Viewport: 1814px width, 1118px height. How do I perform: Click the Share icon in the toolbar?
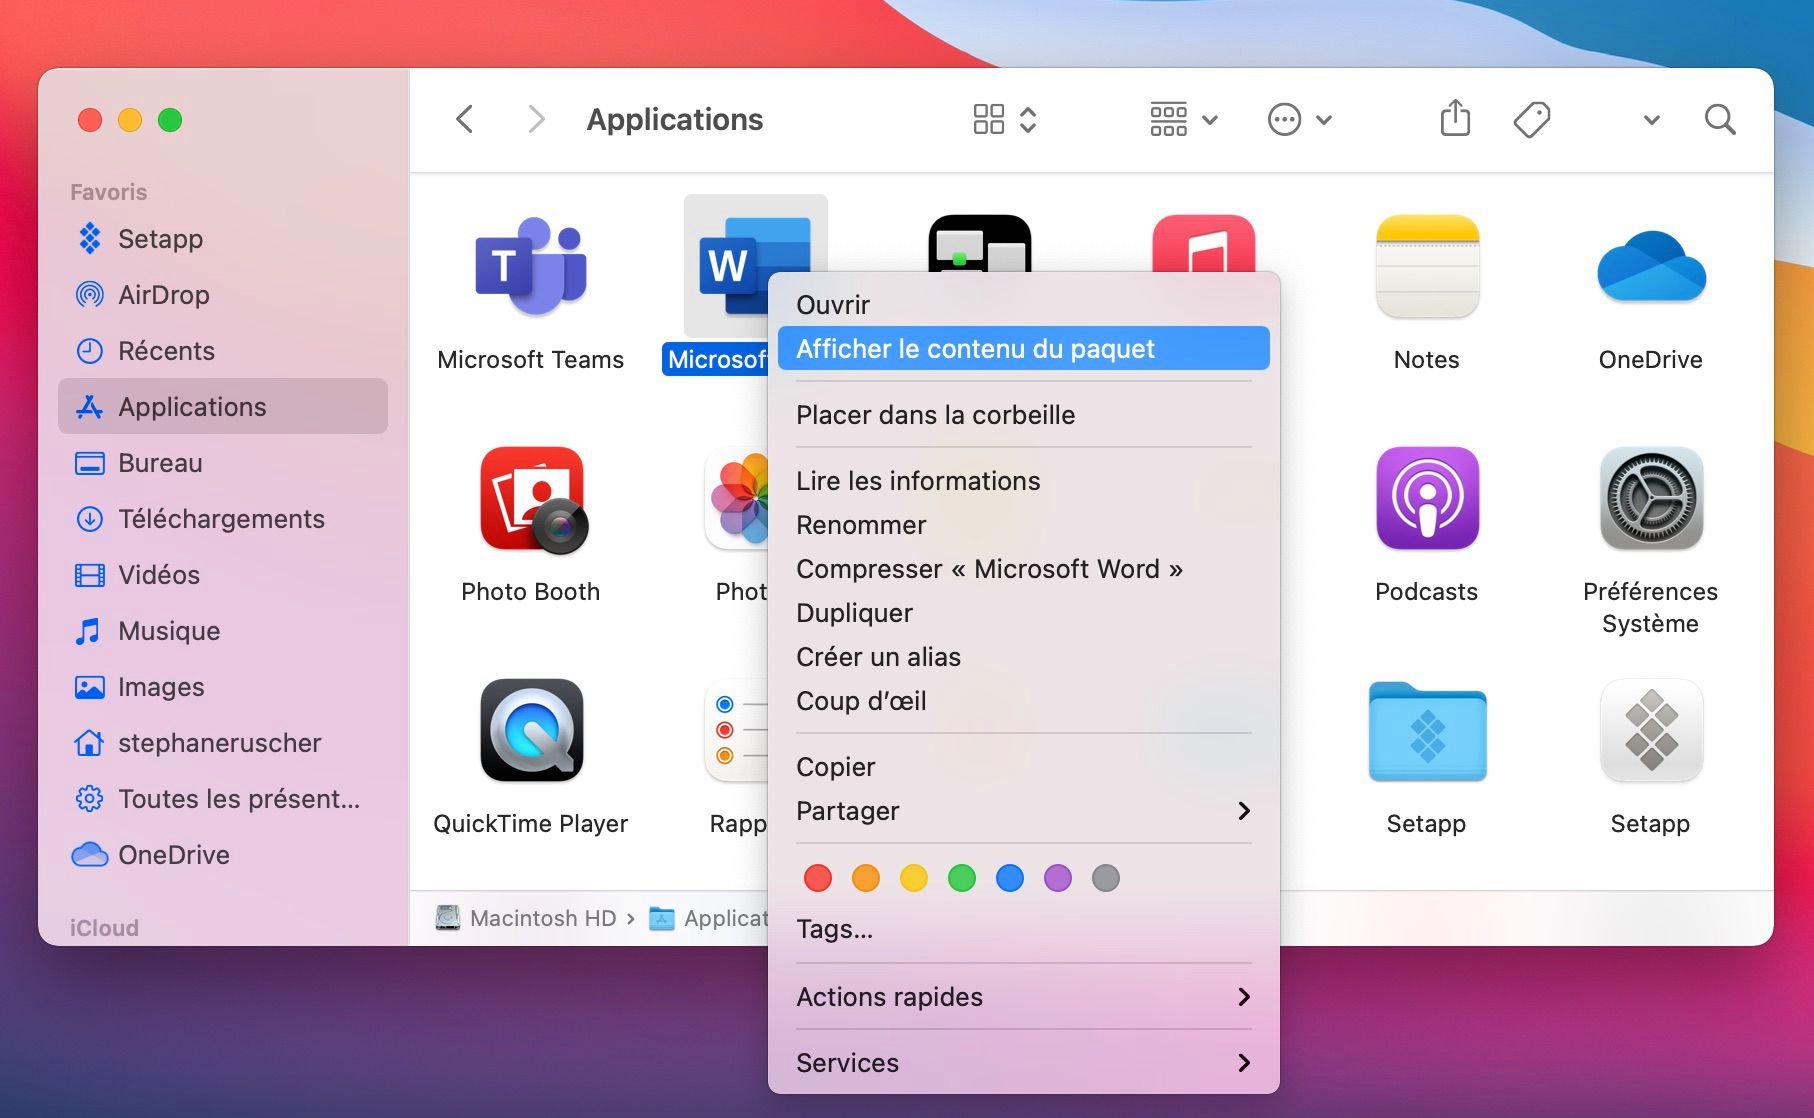pos(1455,119)
